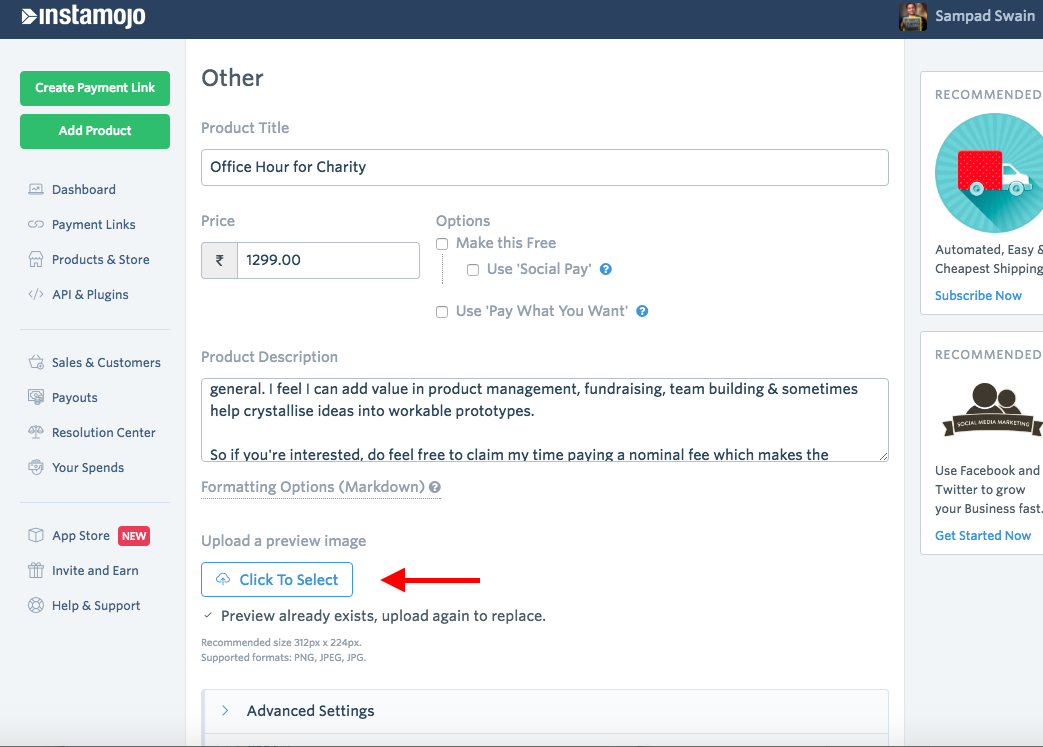Click the Products & Store shop icon
1043x747 pixels.
coord(36,260)
